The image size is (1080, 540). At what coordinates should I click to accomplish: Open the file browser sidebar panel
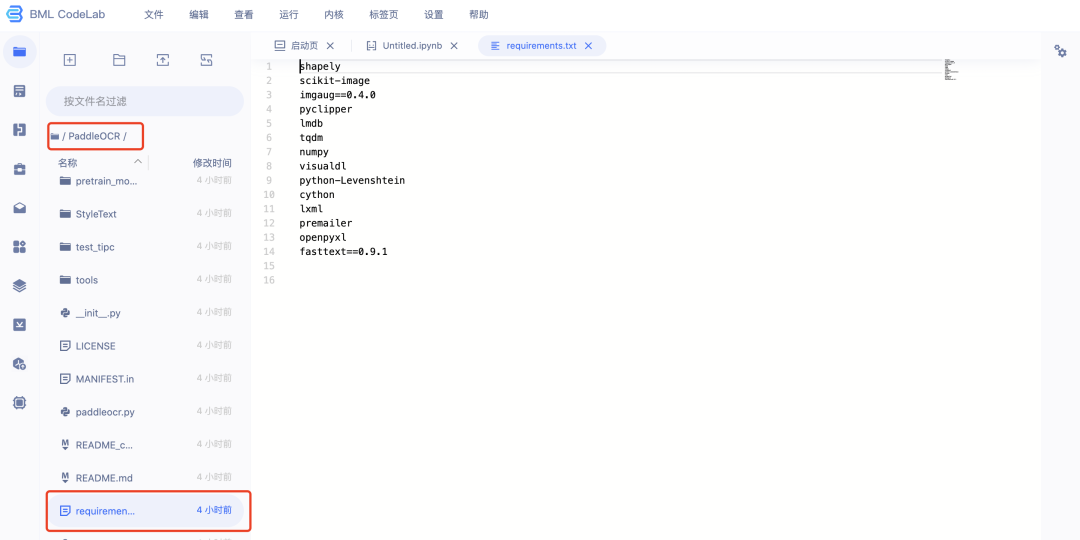(x=19, y=52)
